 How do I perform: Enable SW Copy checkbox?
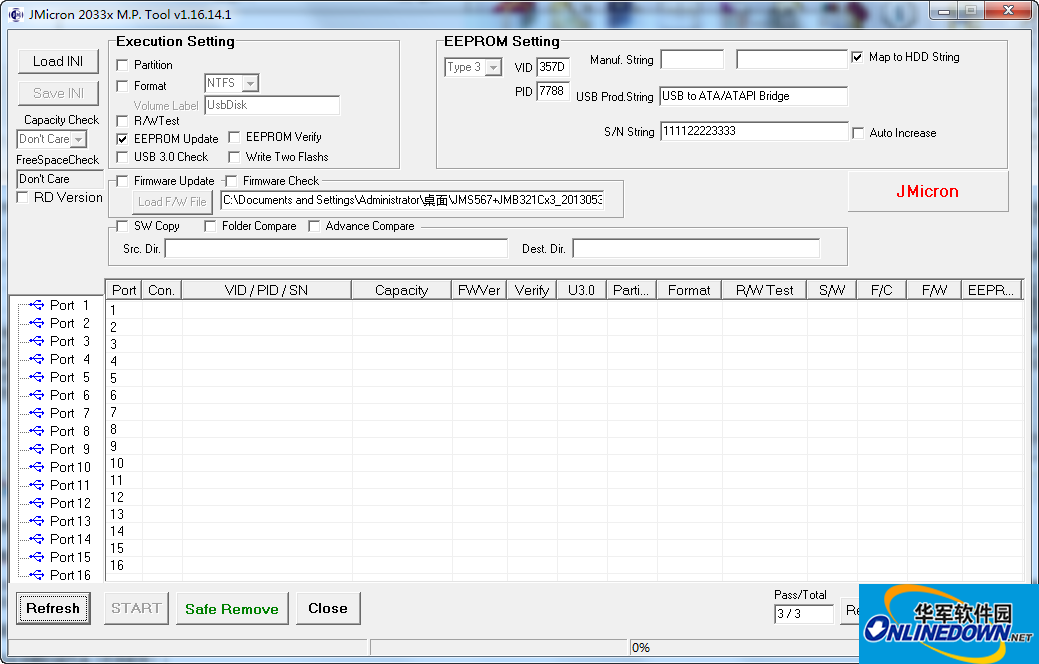click(x=122, y=226)
